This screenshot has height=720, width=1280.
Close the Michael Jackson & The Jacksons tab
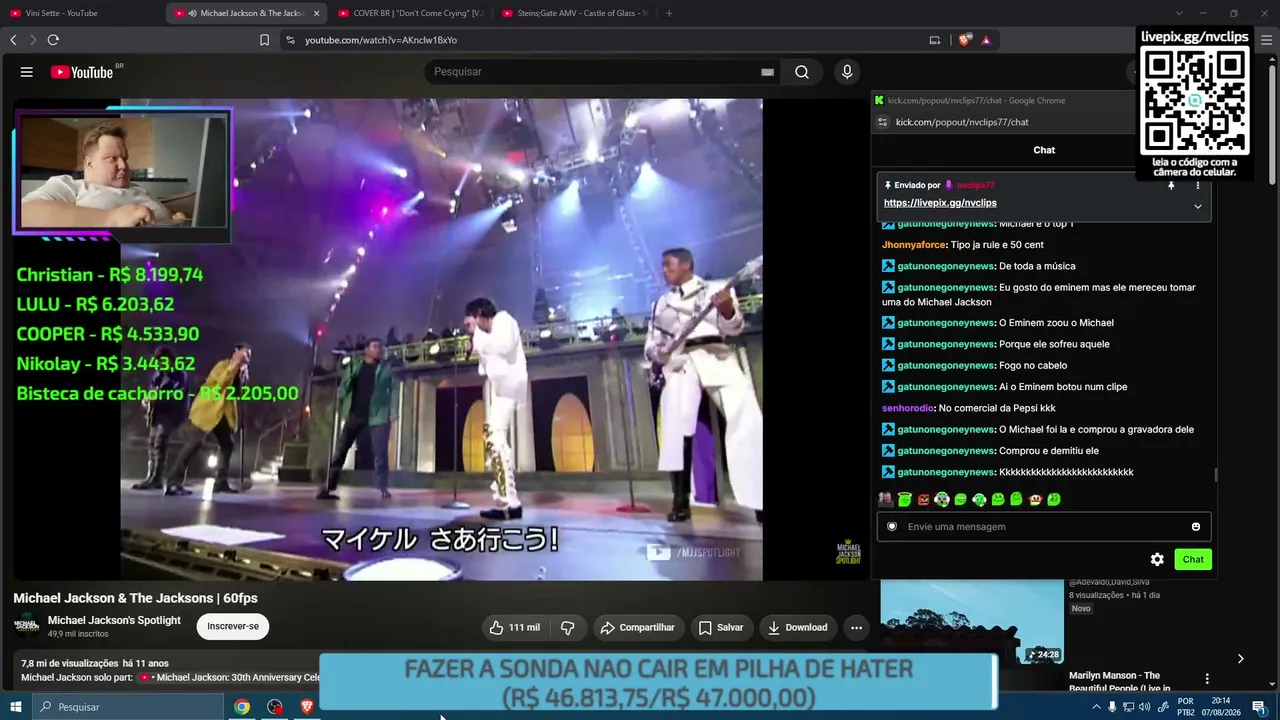[x=316, y=13]
